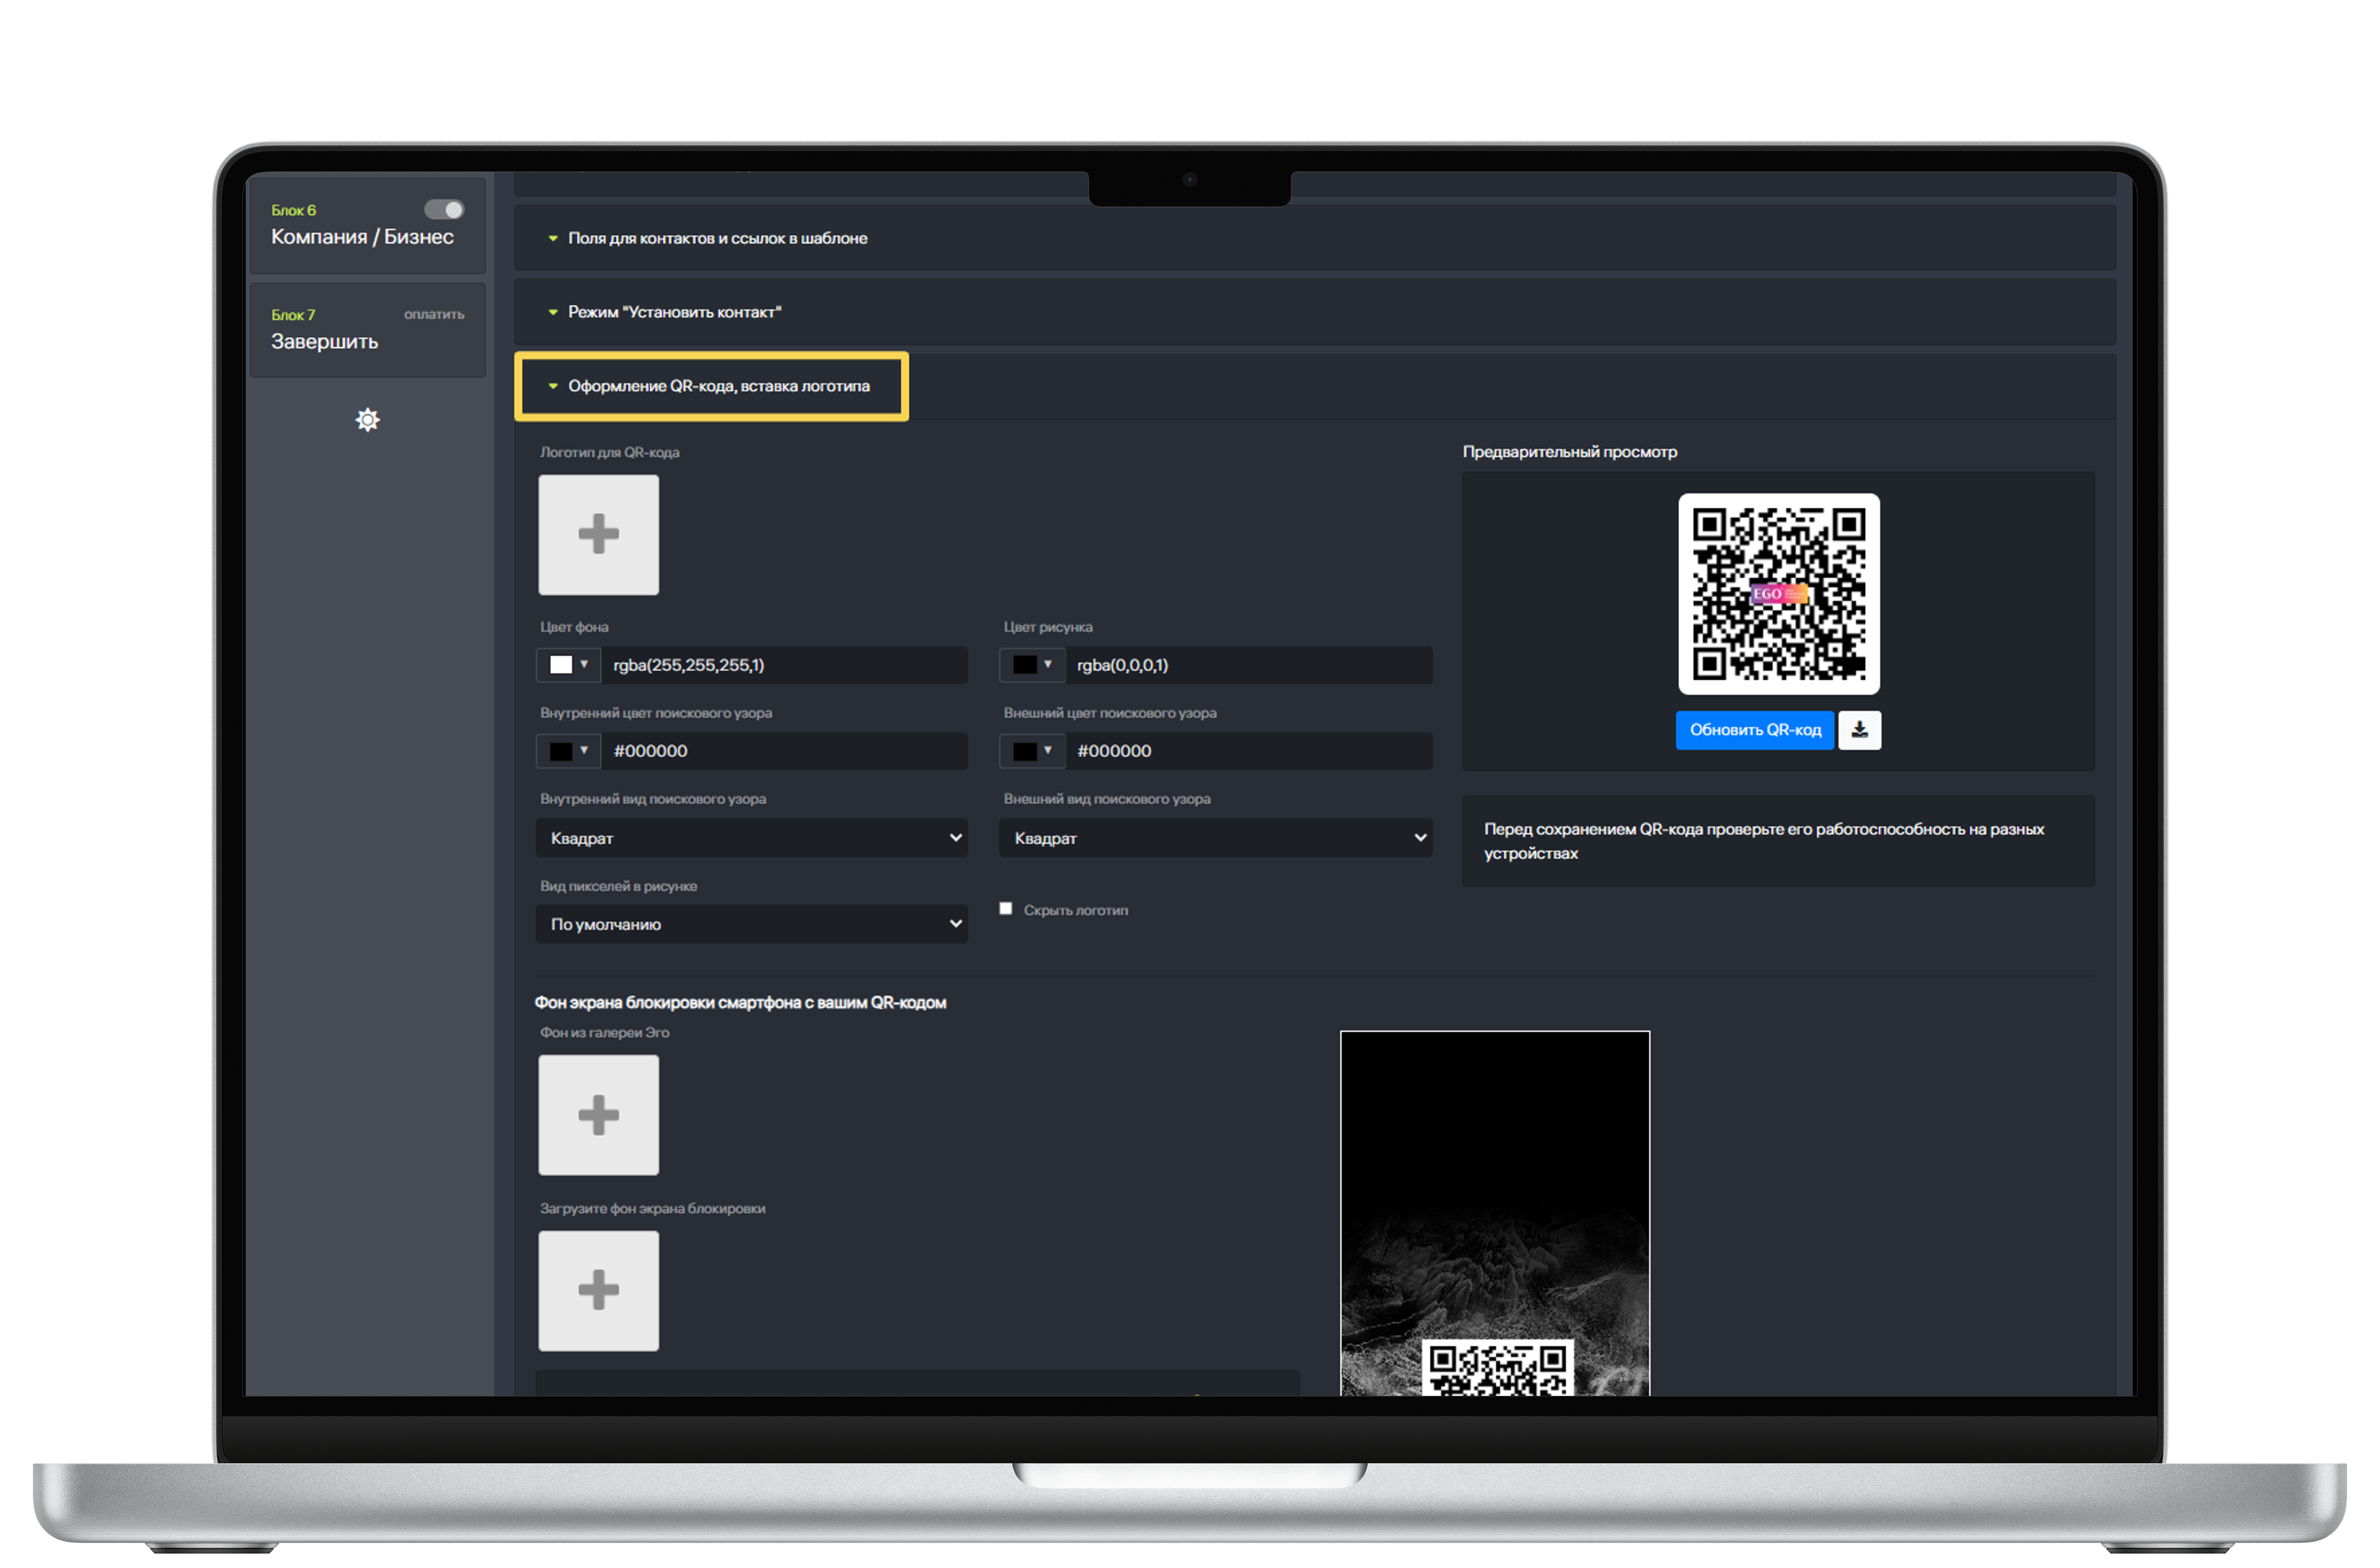Screen dimensions: 2380x1568
Task: Open Цвет рисунка color swatch picker
Action: (1032, 665)
